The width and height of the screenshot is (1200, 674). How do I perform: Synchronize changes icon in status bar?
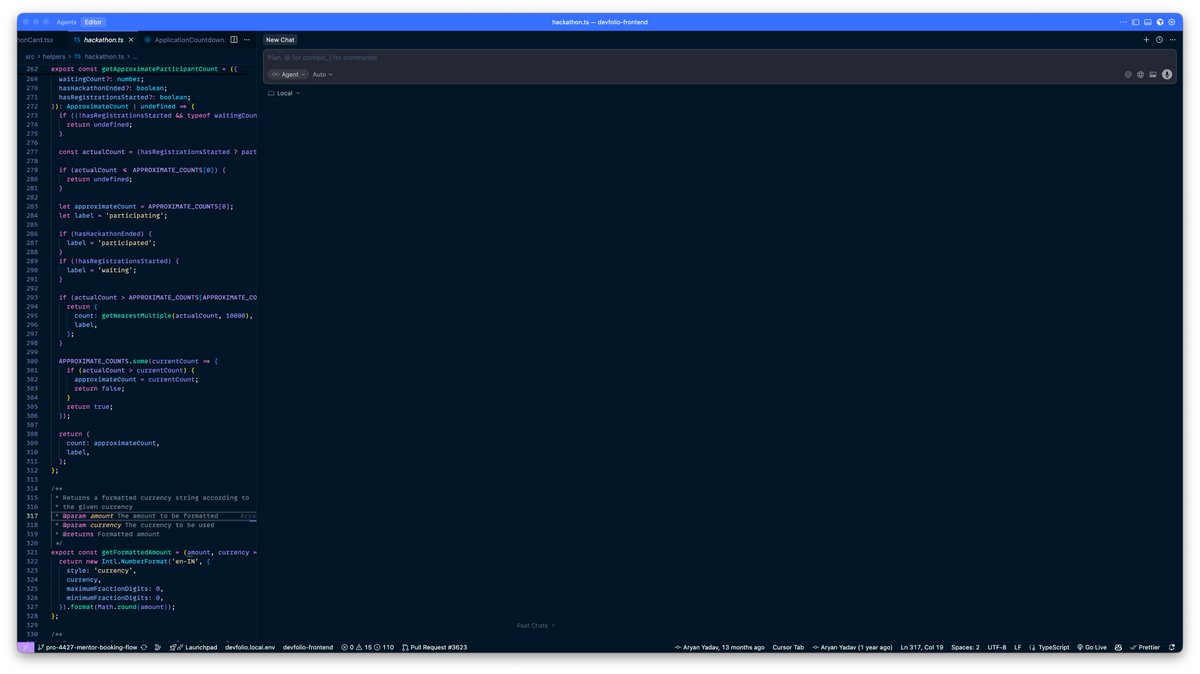point(144,647)
